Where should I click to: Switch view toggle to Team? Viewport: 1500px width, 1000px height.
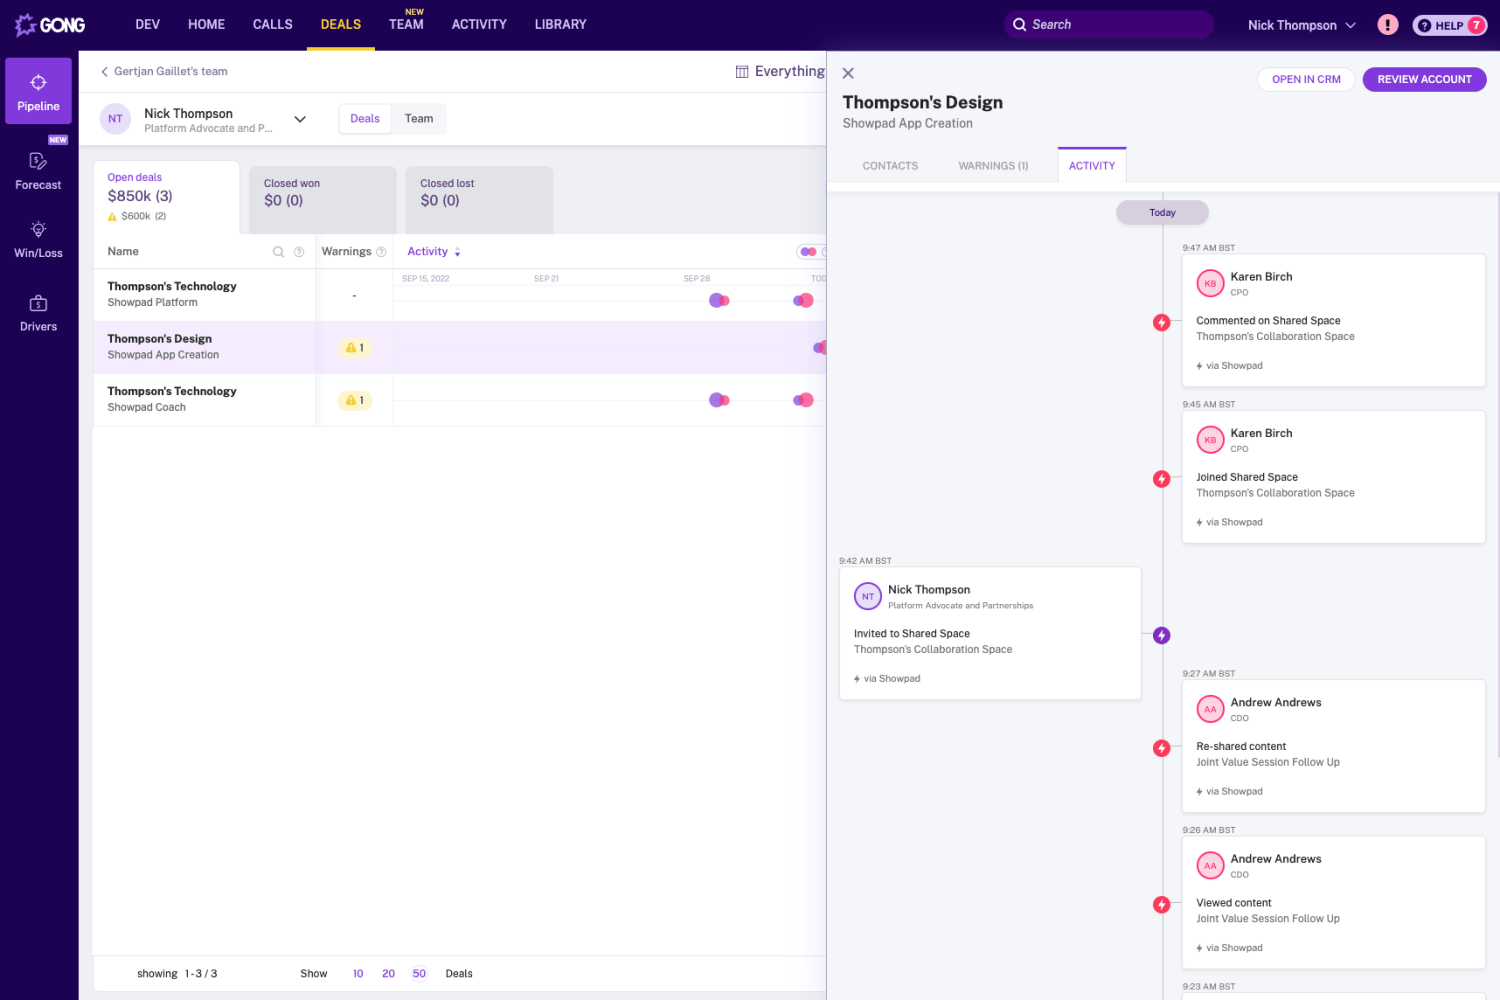point(419,119)
